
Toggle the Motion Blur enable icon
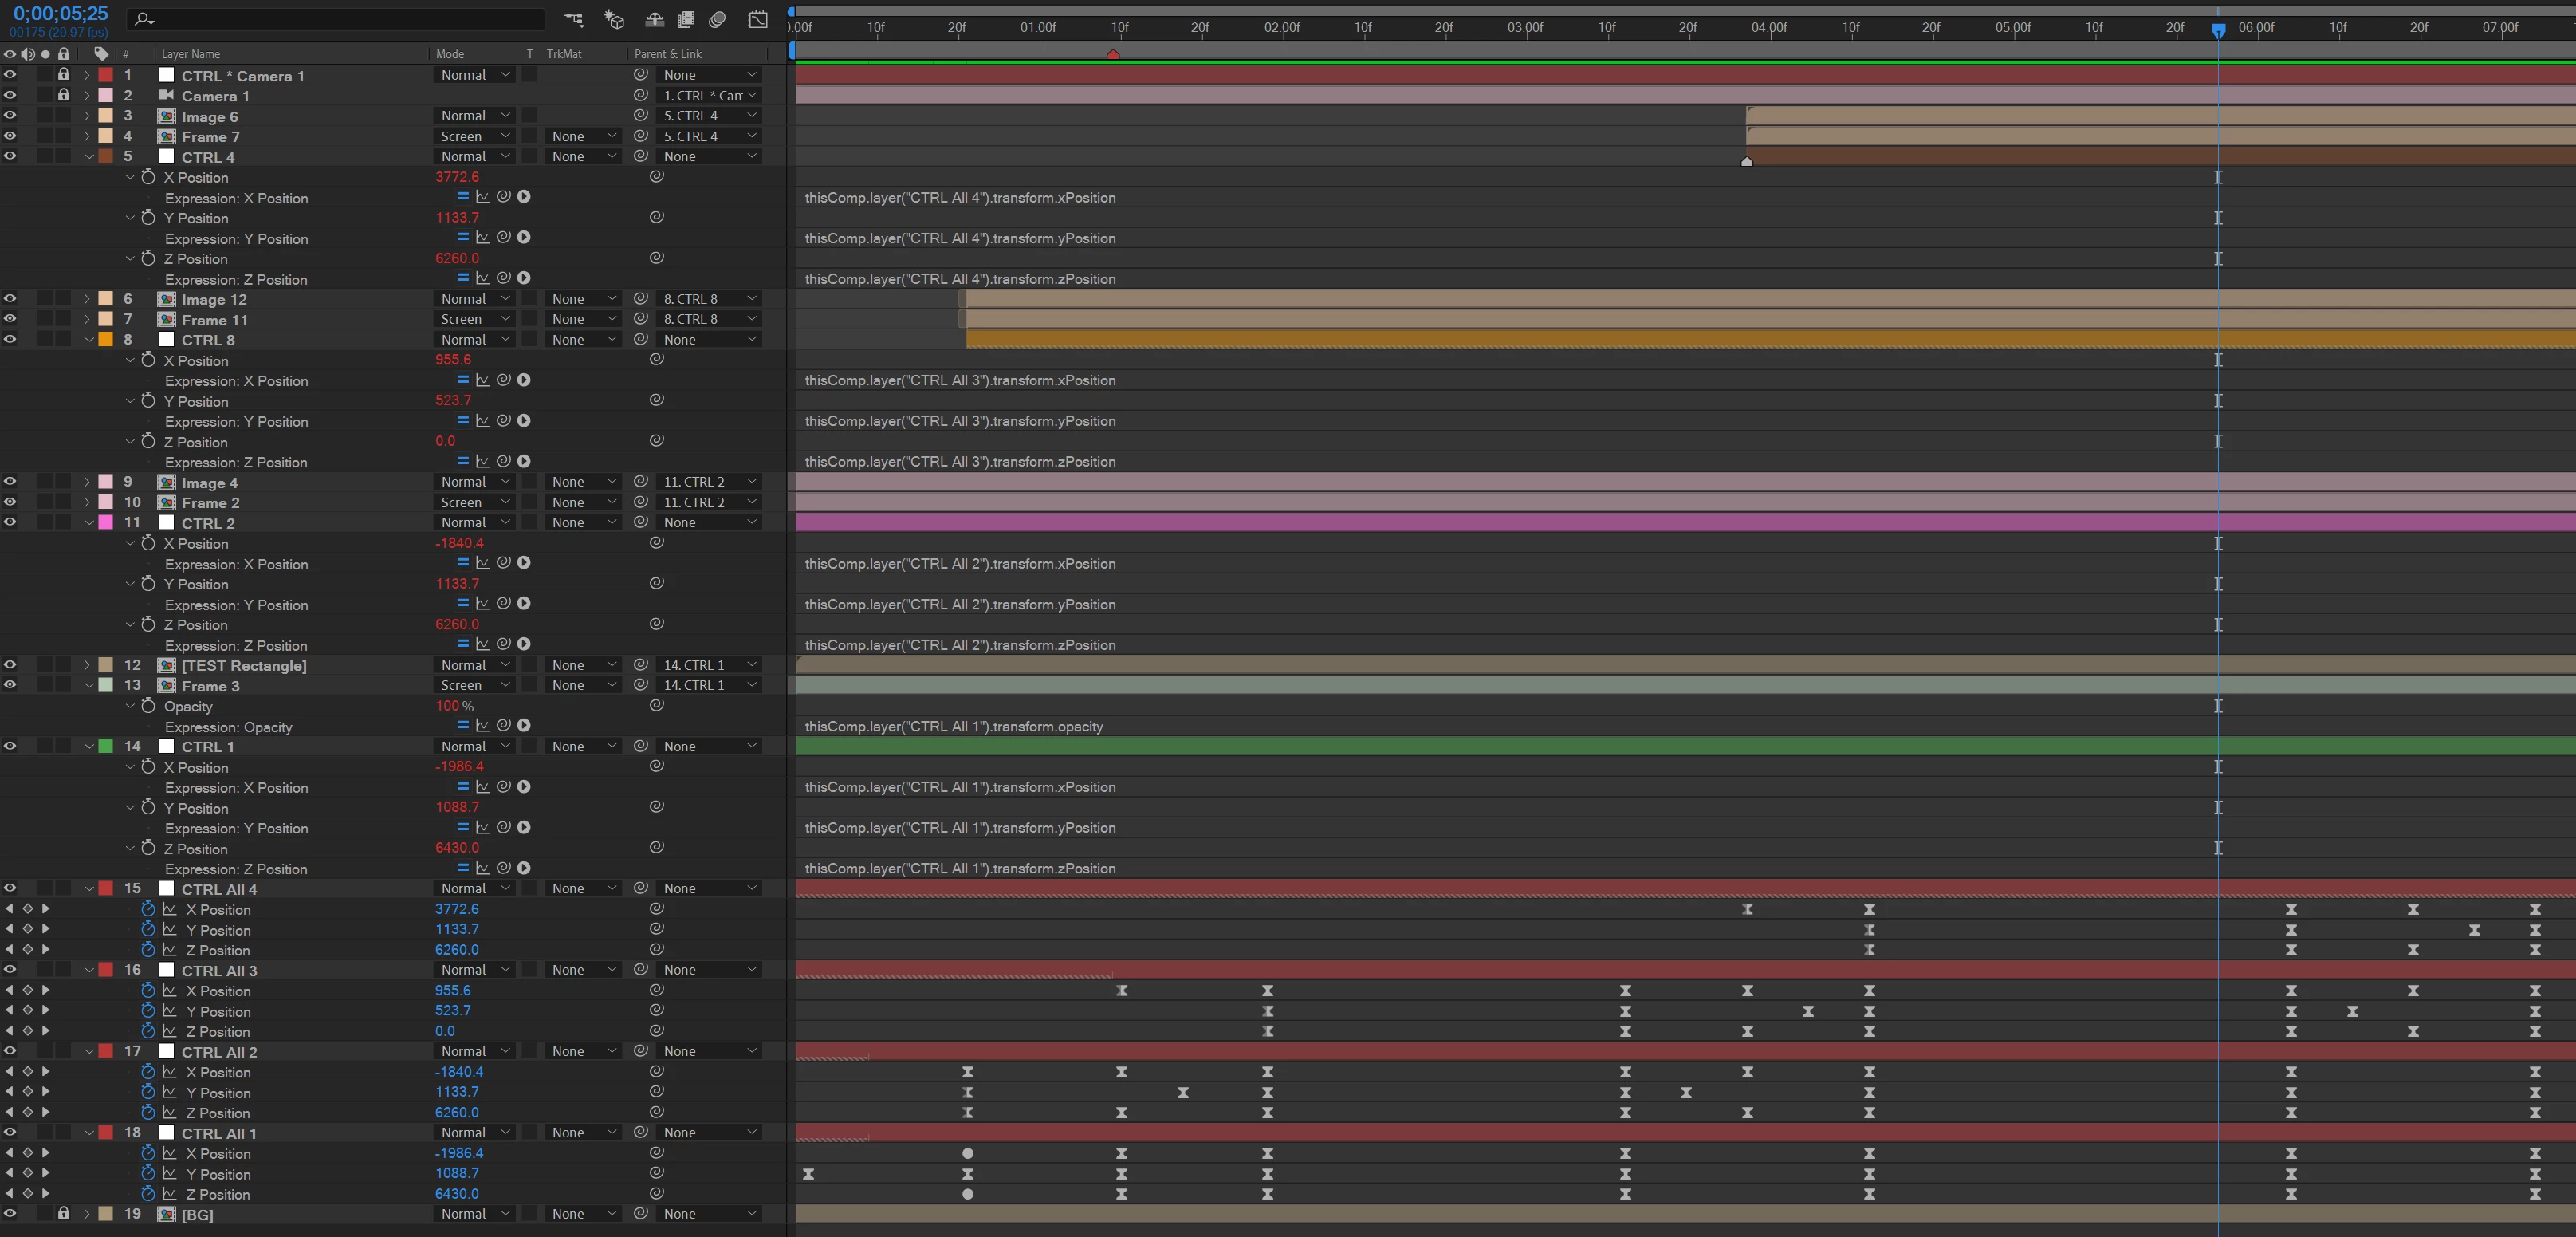[x=717, y=19]
